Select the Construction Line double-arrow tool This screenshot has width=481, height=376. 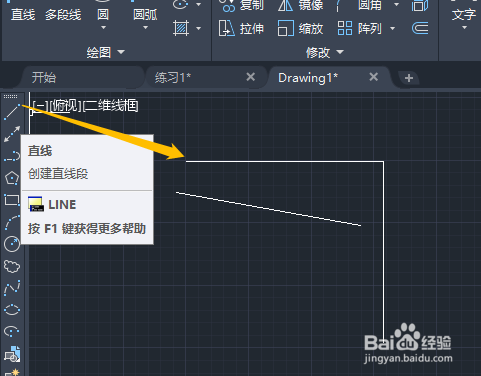coord(12,134)
